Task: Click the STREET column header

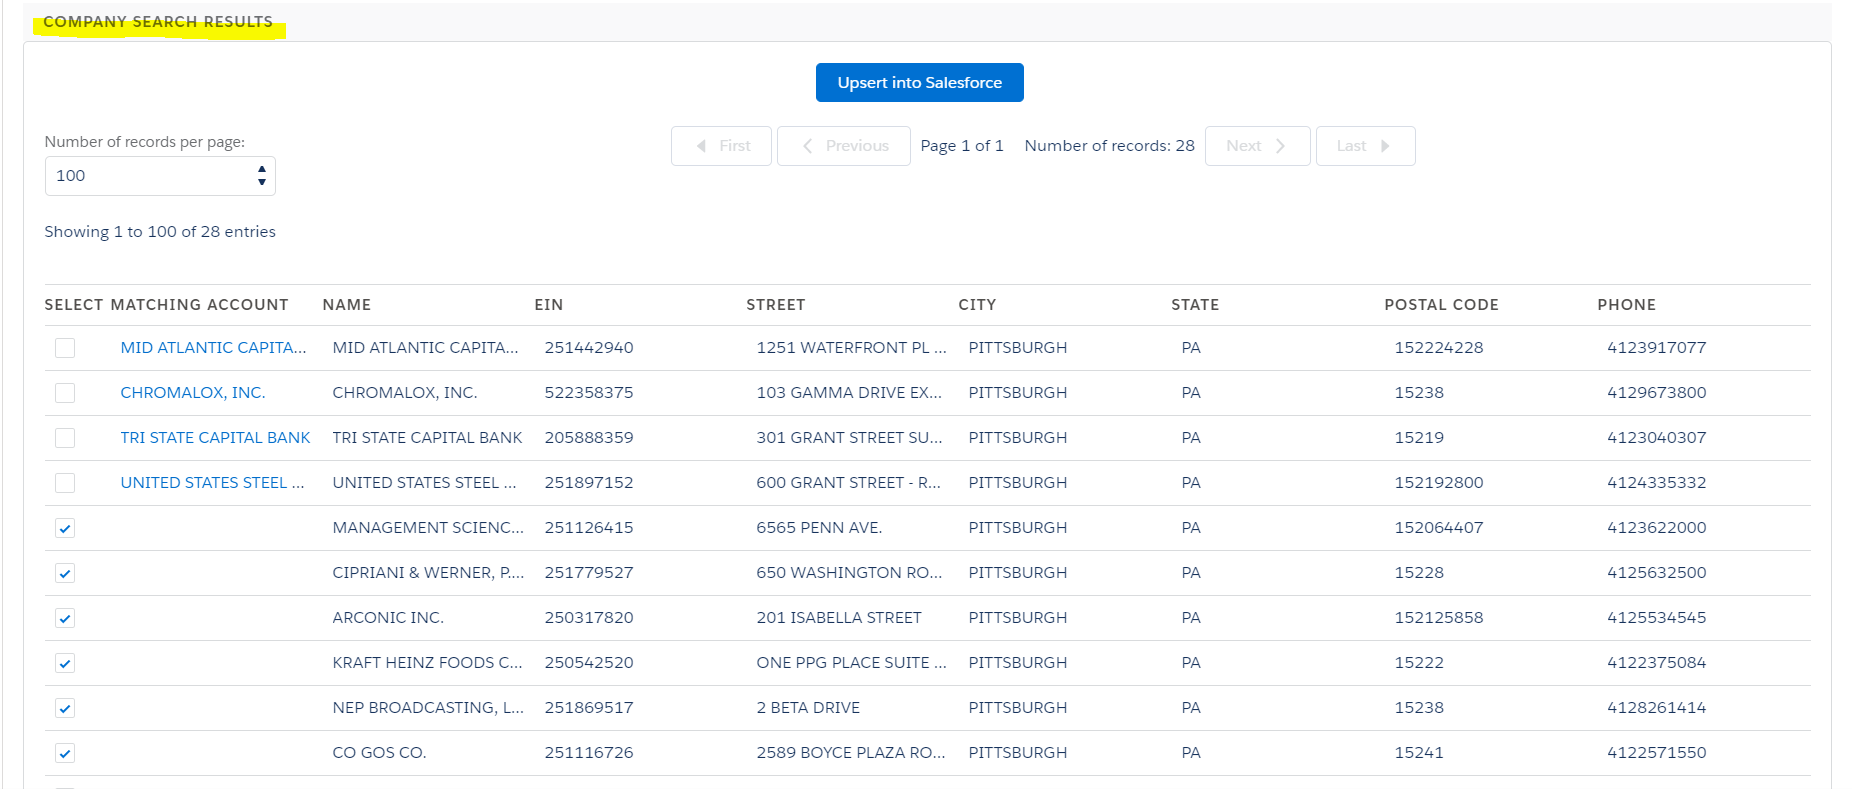Action: 776,305
